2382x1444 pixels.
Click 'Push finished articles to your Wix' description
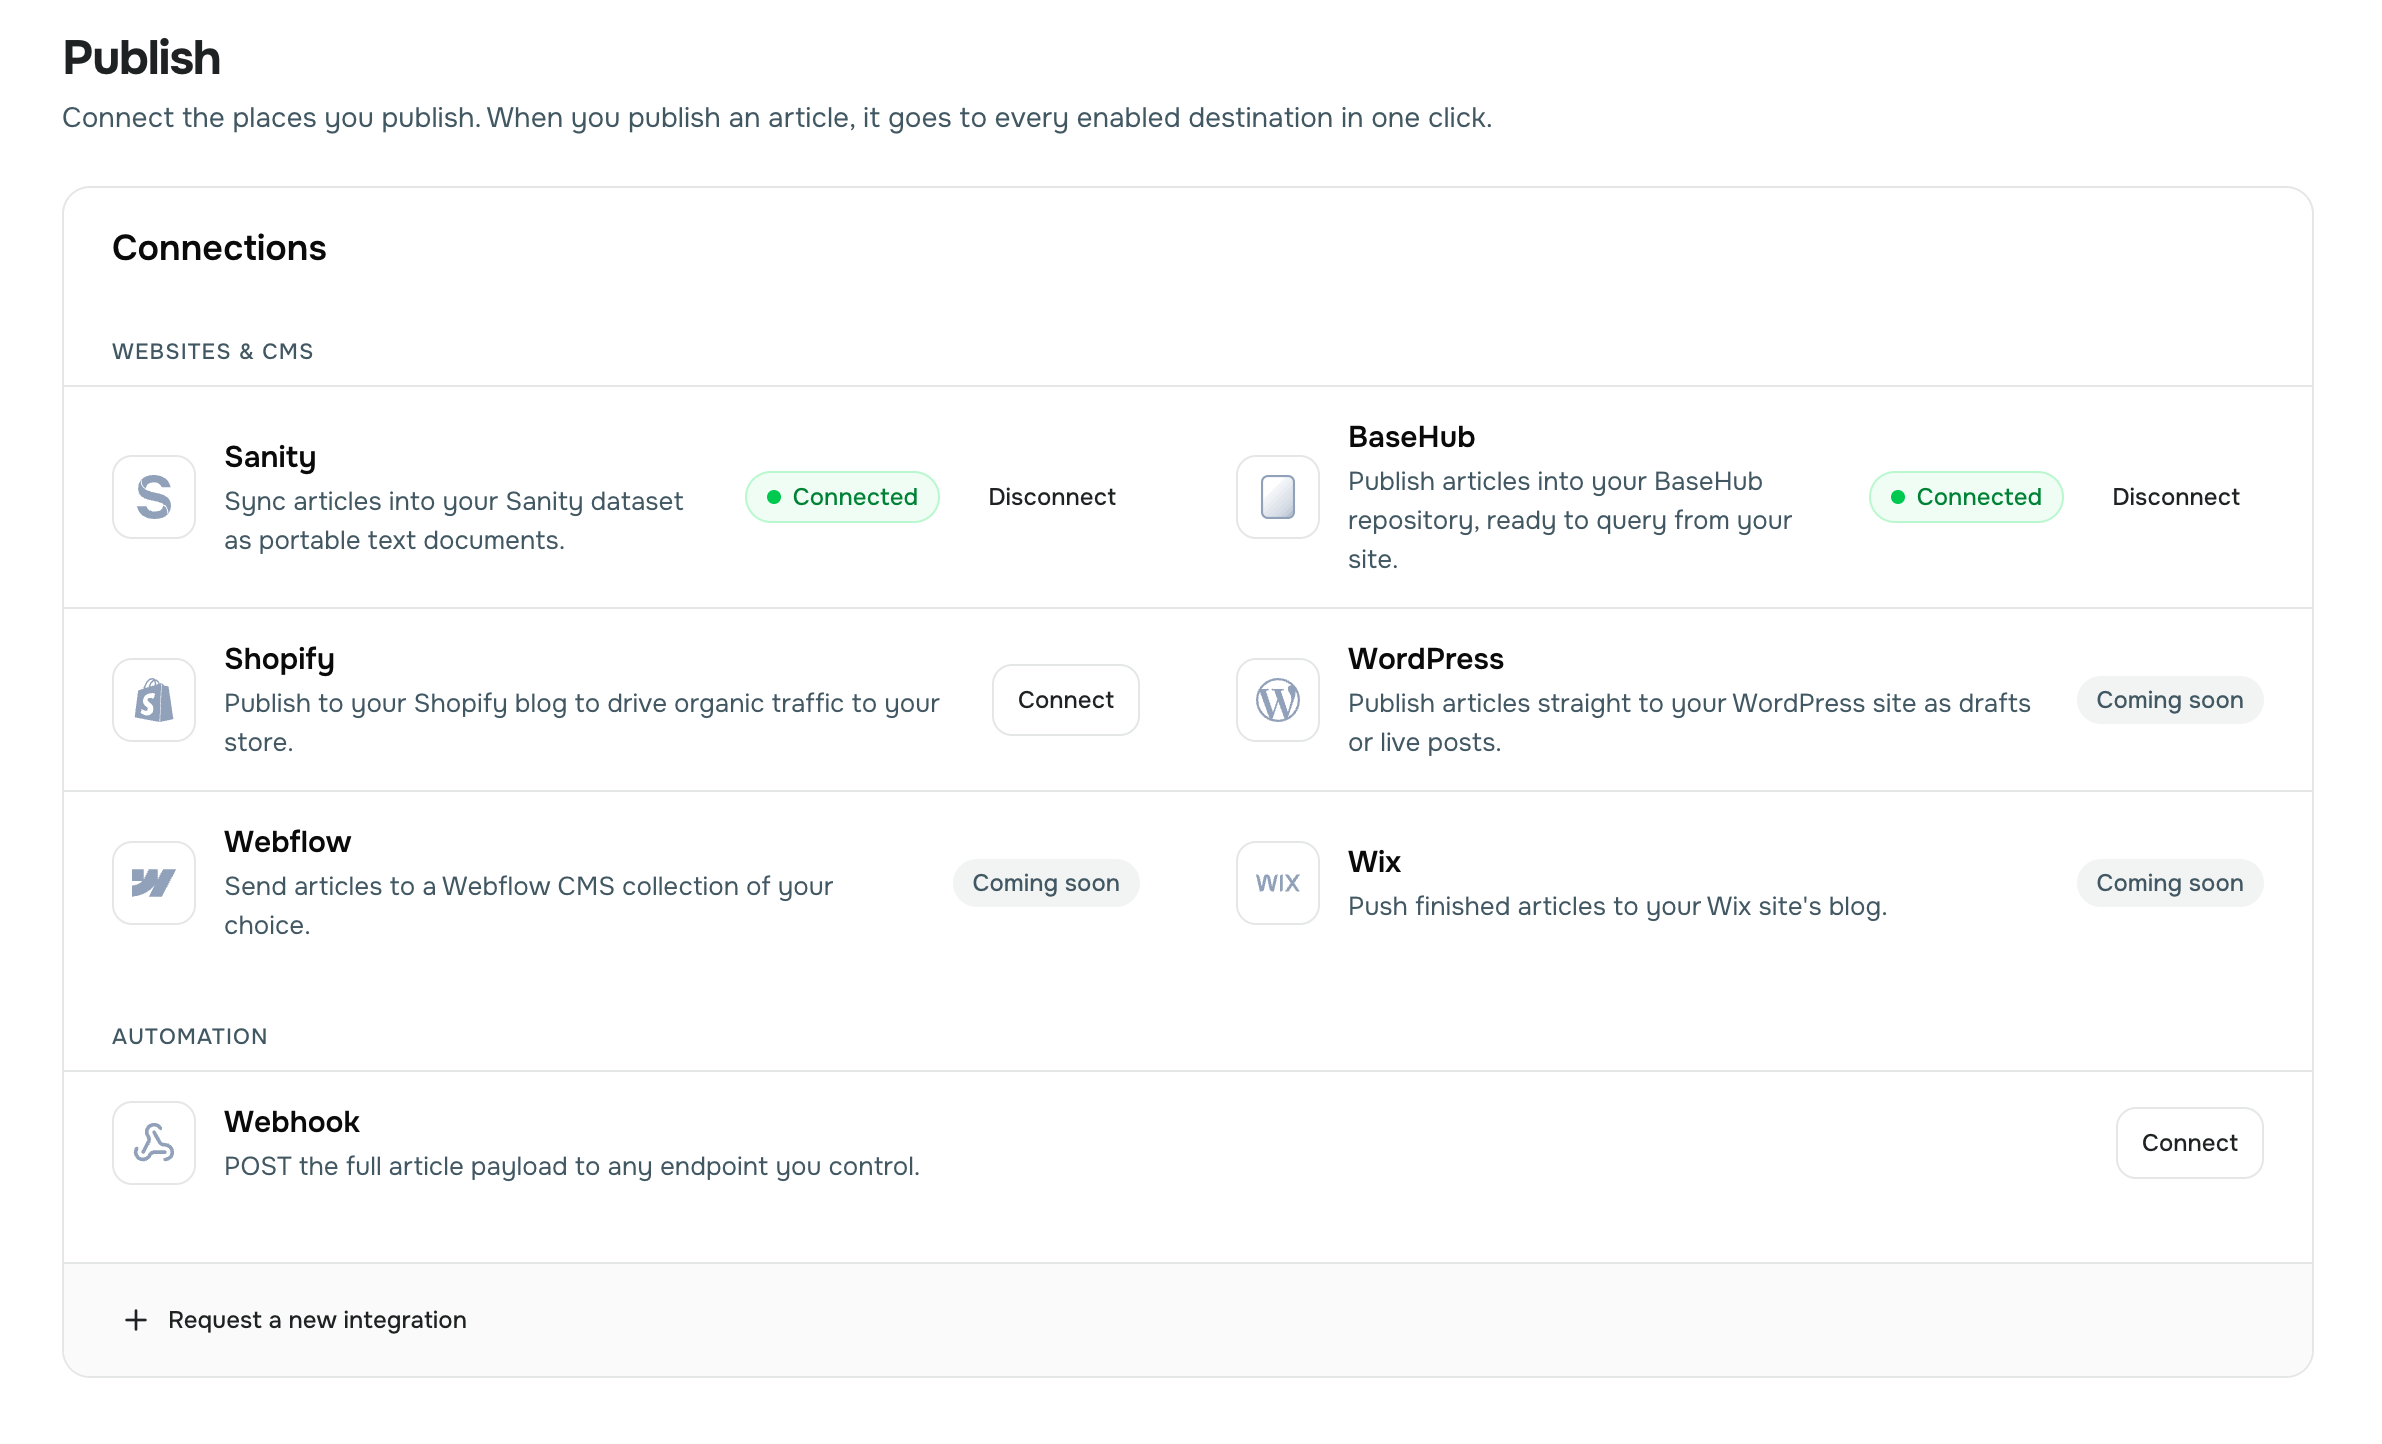[x=1617, y=907]
